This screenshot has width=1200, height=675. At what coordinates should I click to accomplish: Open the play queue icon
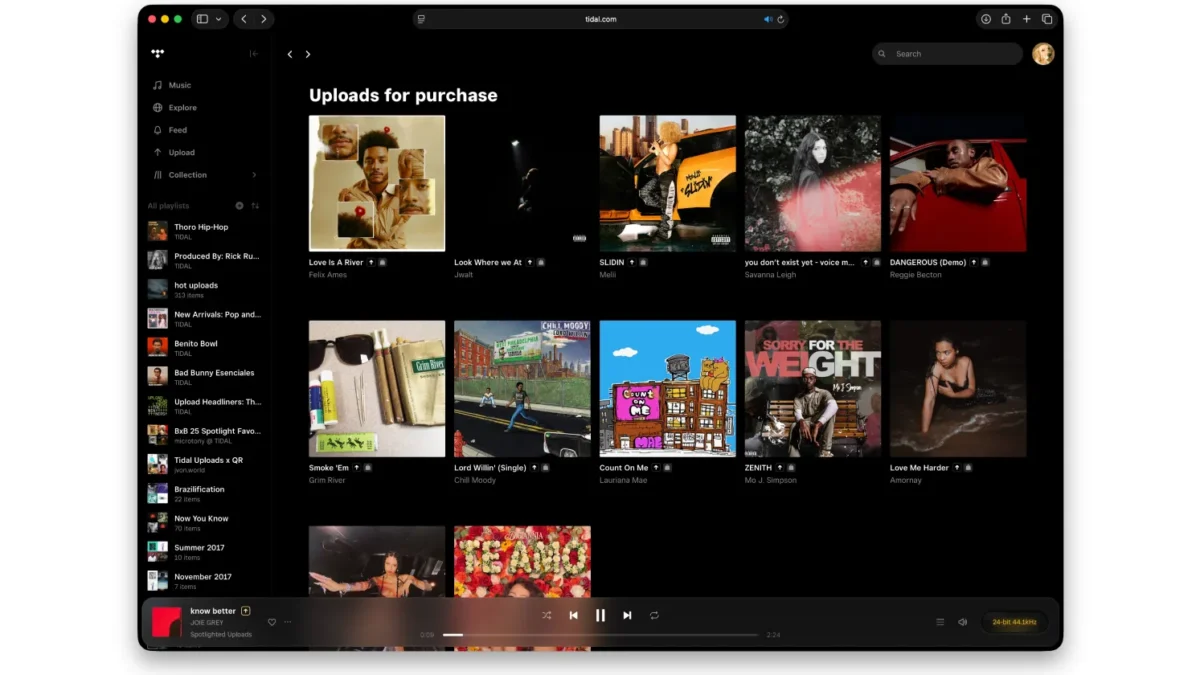point(940,622)
